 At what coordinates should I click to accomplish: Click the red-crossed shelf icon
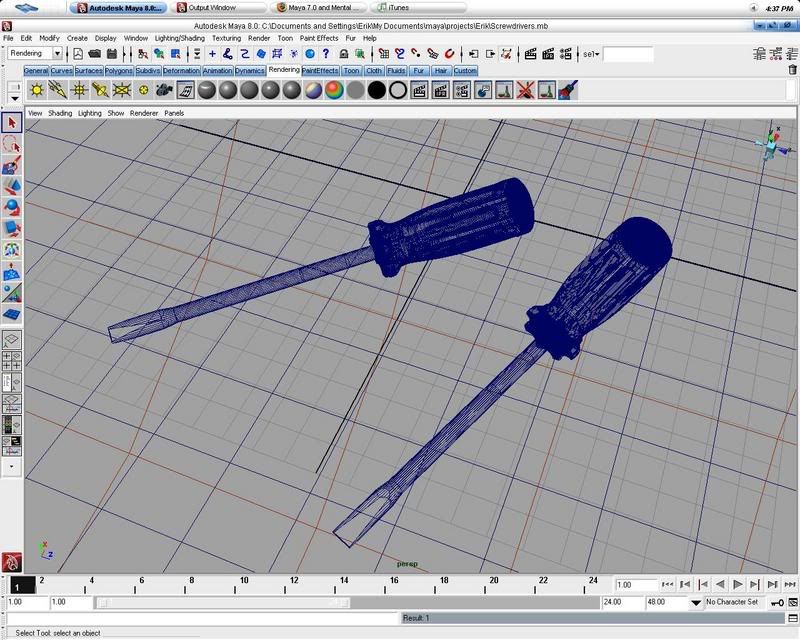[525, 90]
